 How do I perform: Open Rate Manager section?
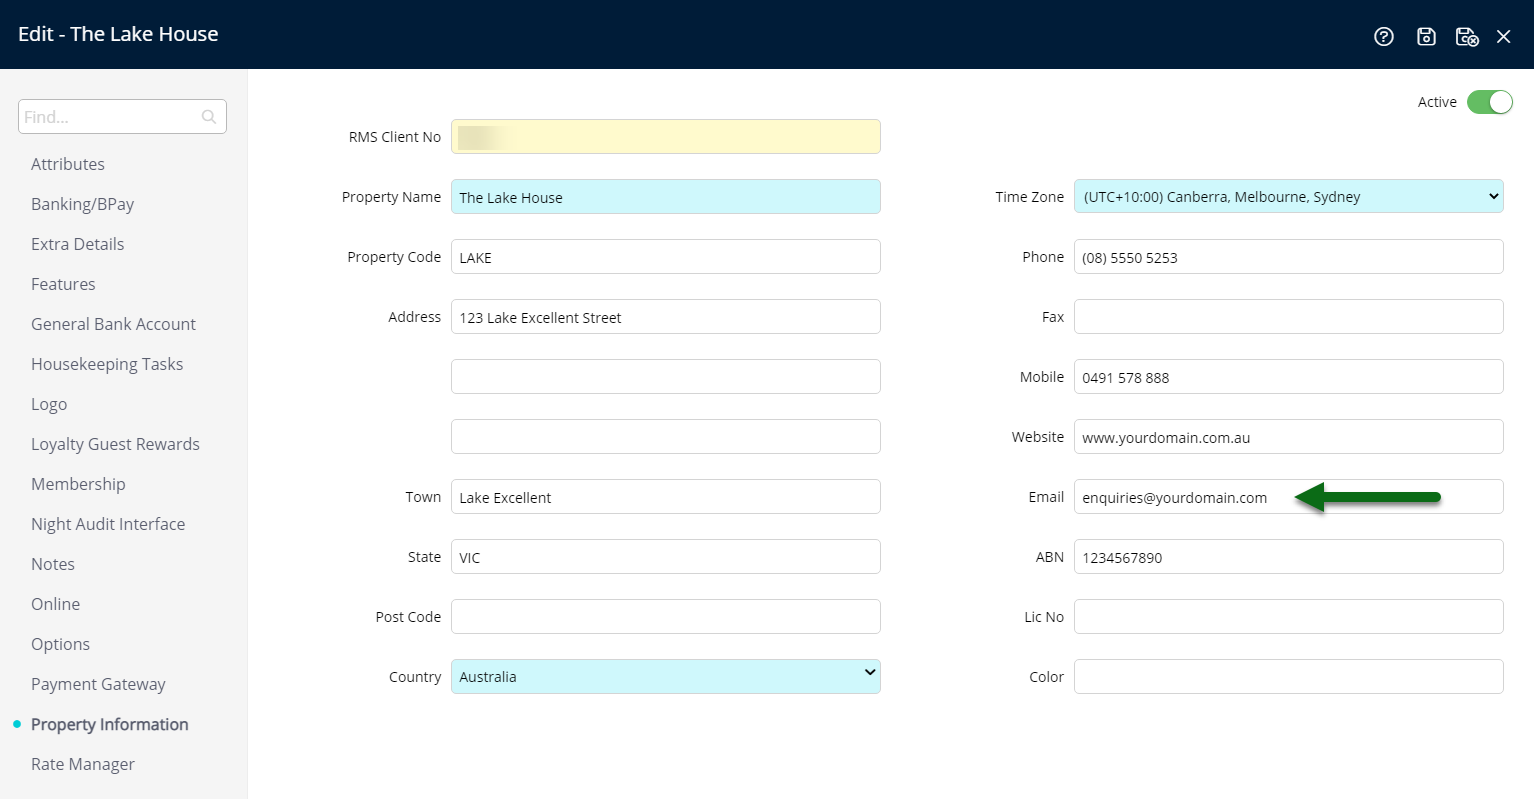(83, 764)
